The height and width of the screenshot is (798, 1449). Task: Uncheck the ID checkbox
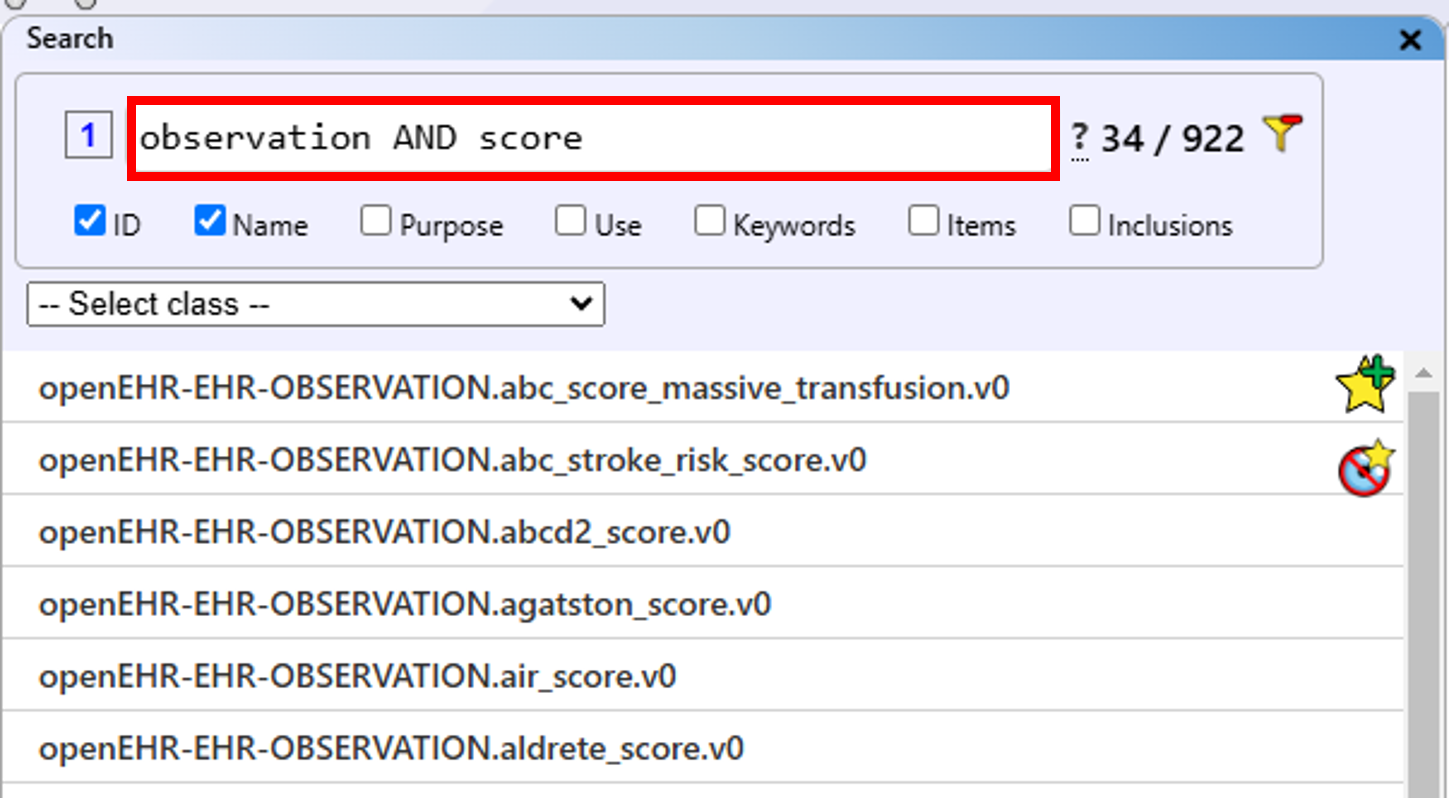(x=90, y=221)
